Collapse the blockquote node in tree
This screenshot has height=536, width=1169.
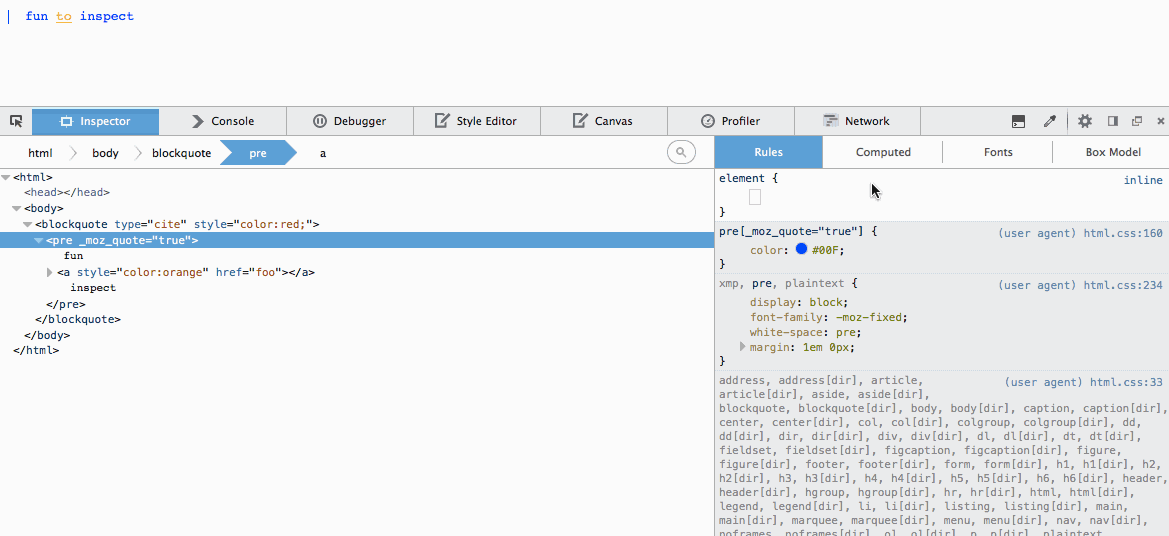(x=28, y=225)
